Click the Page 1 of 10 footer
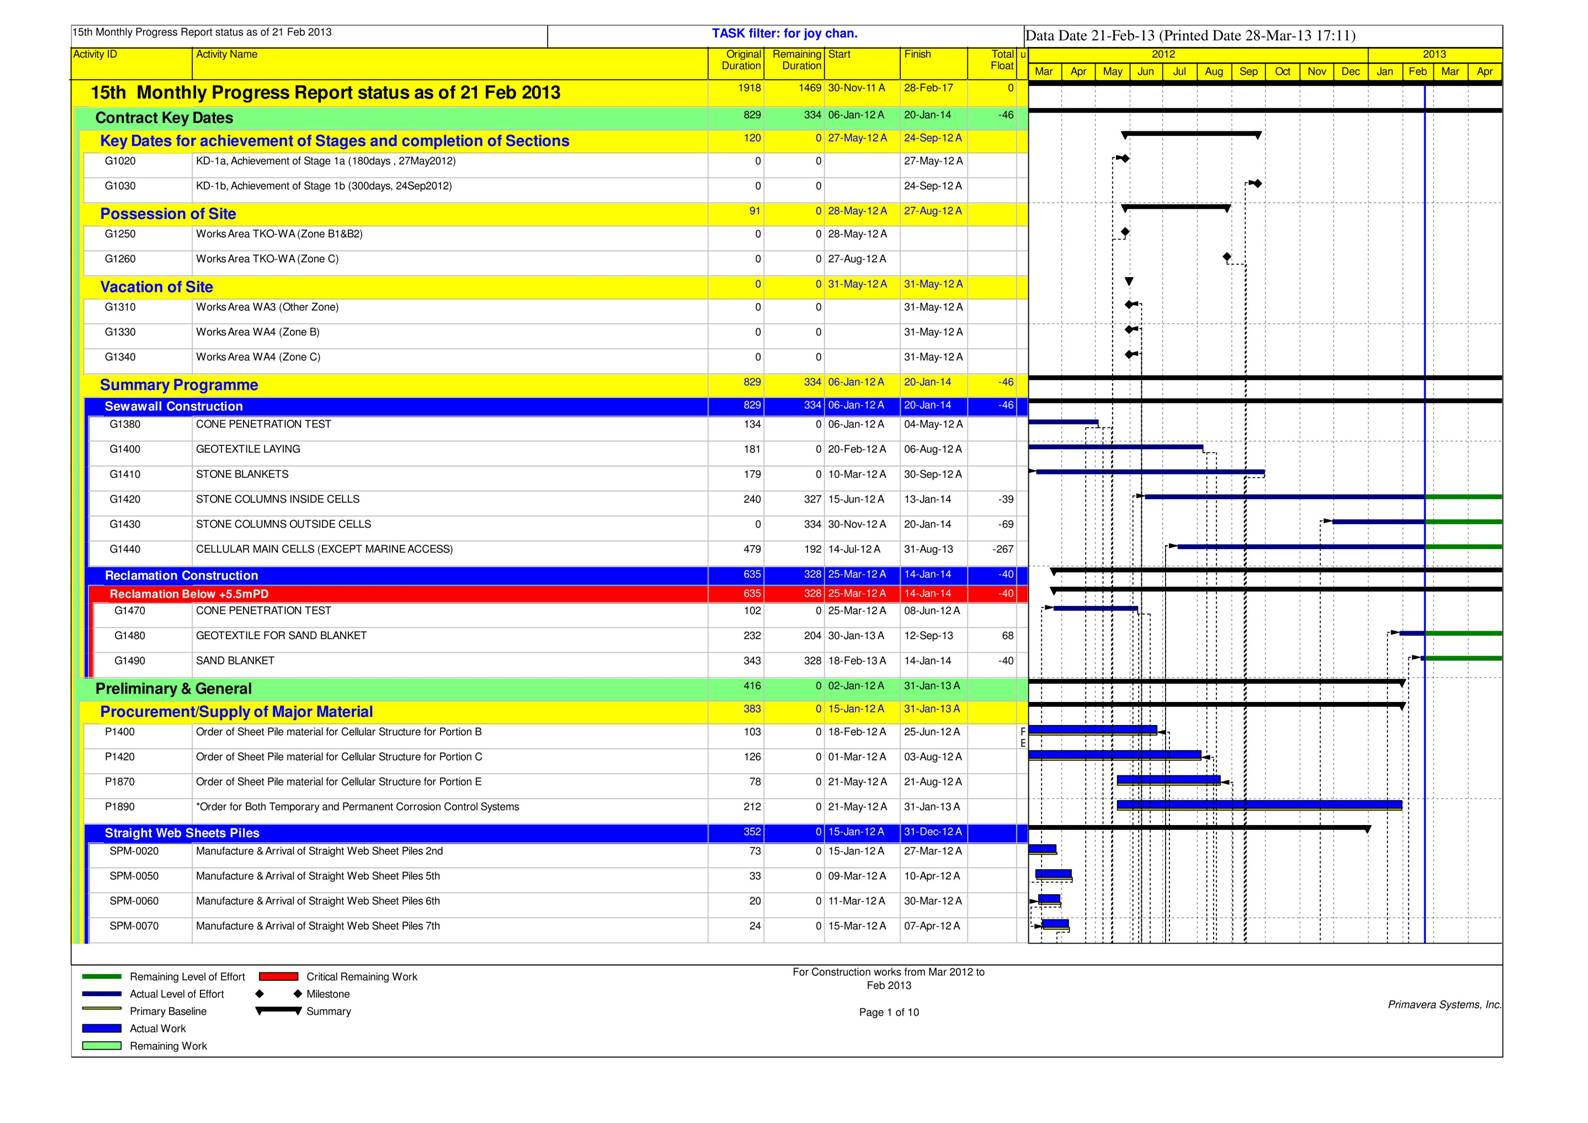This screenshot has height=1123, width=1588. tap(889, 1012)
